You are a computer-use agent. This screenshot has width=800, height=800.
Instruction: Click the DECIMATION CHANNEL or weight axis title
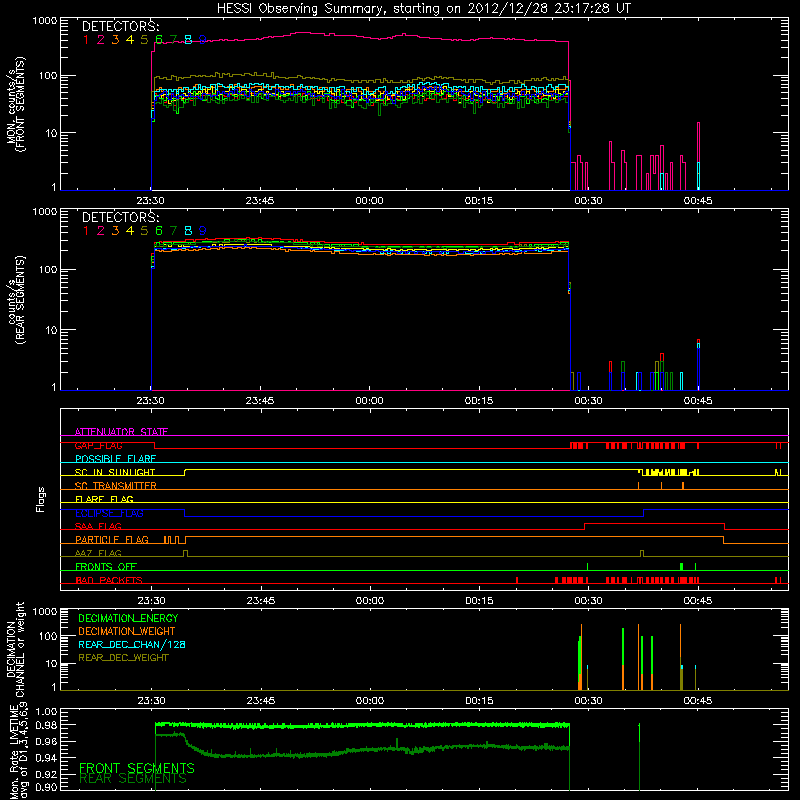click(15, 649)
